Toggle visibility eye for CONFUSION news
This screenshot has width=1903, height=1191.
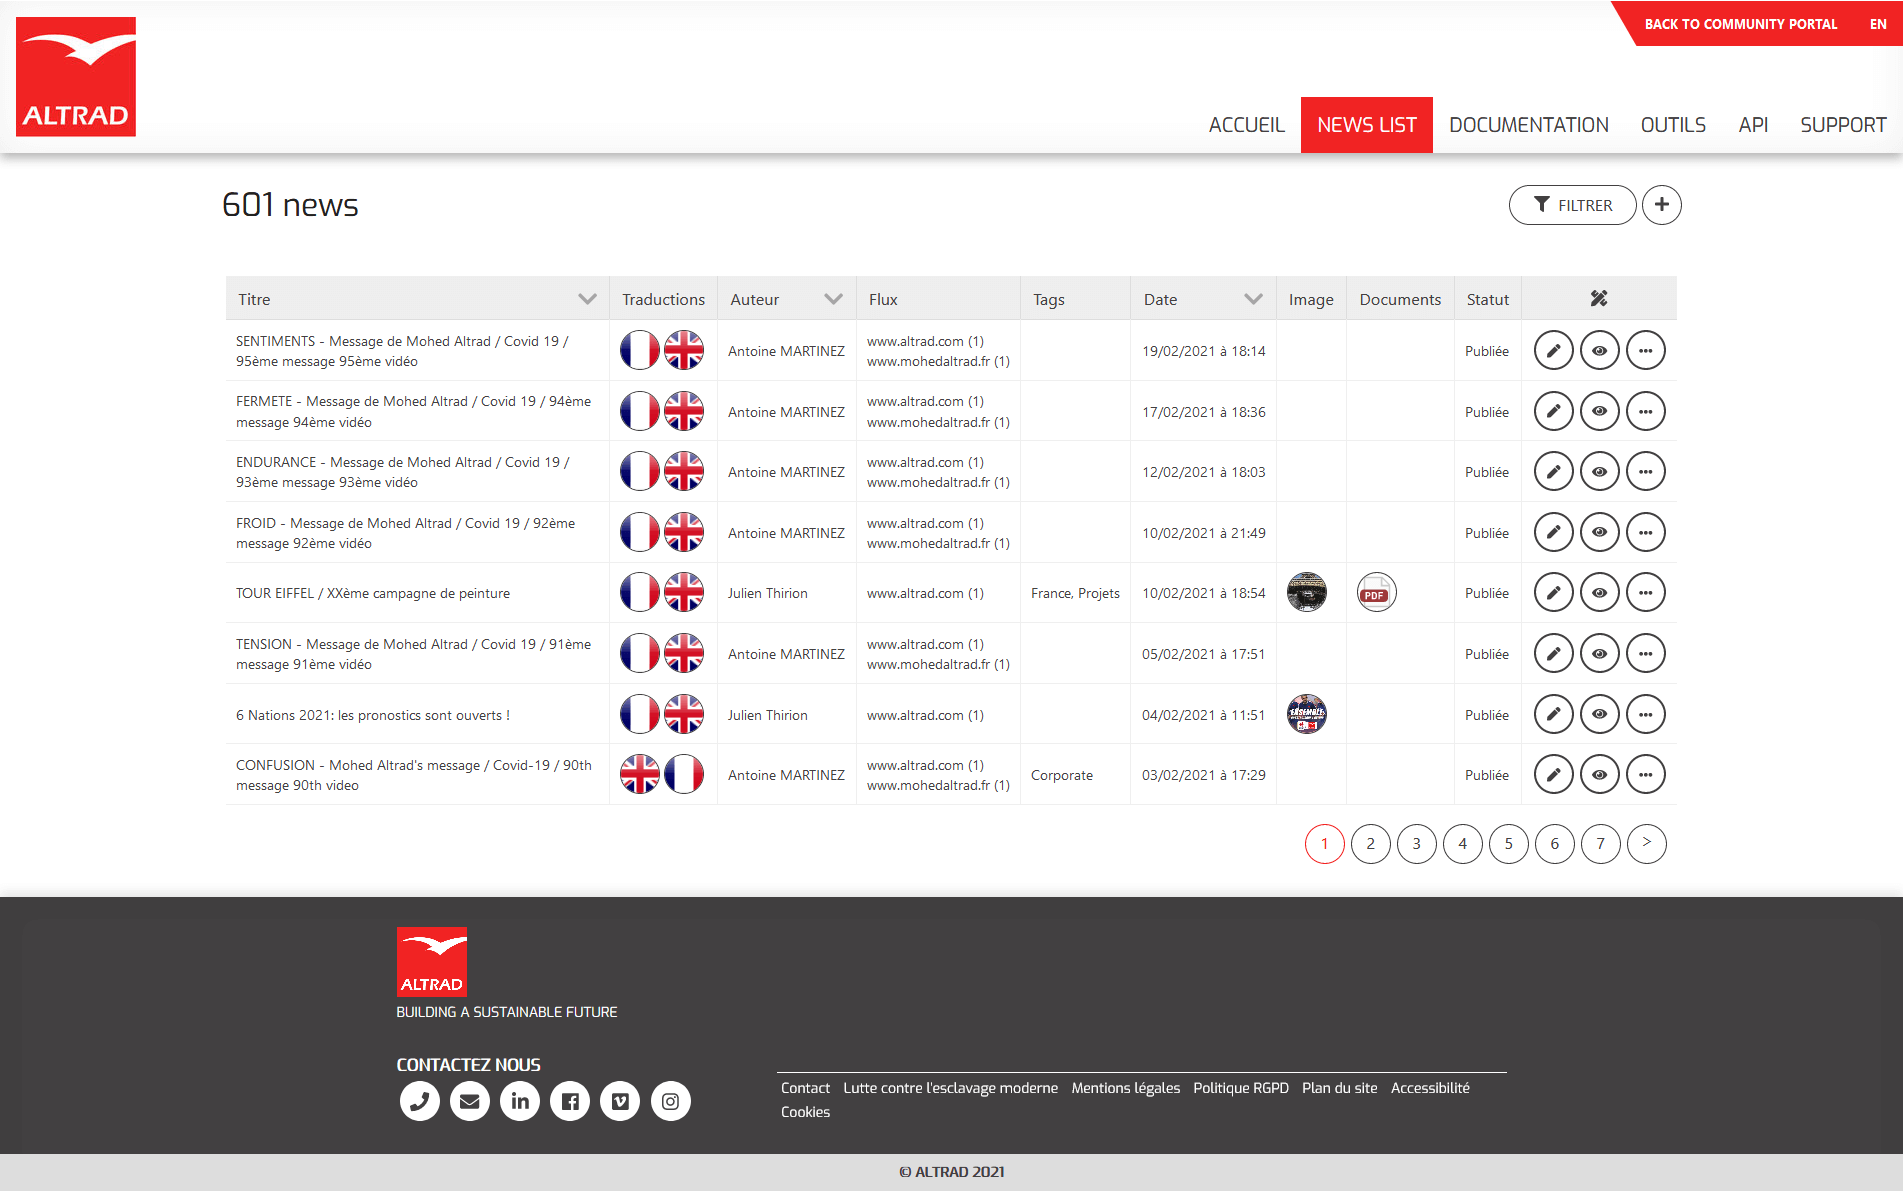(1599, 775)
